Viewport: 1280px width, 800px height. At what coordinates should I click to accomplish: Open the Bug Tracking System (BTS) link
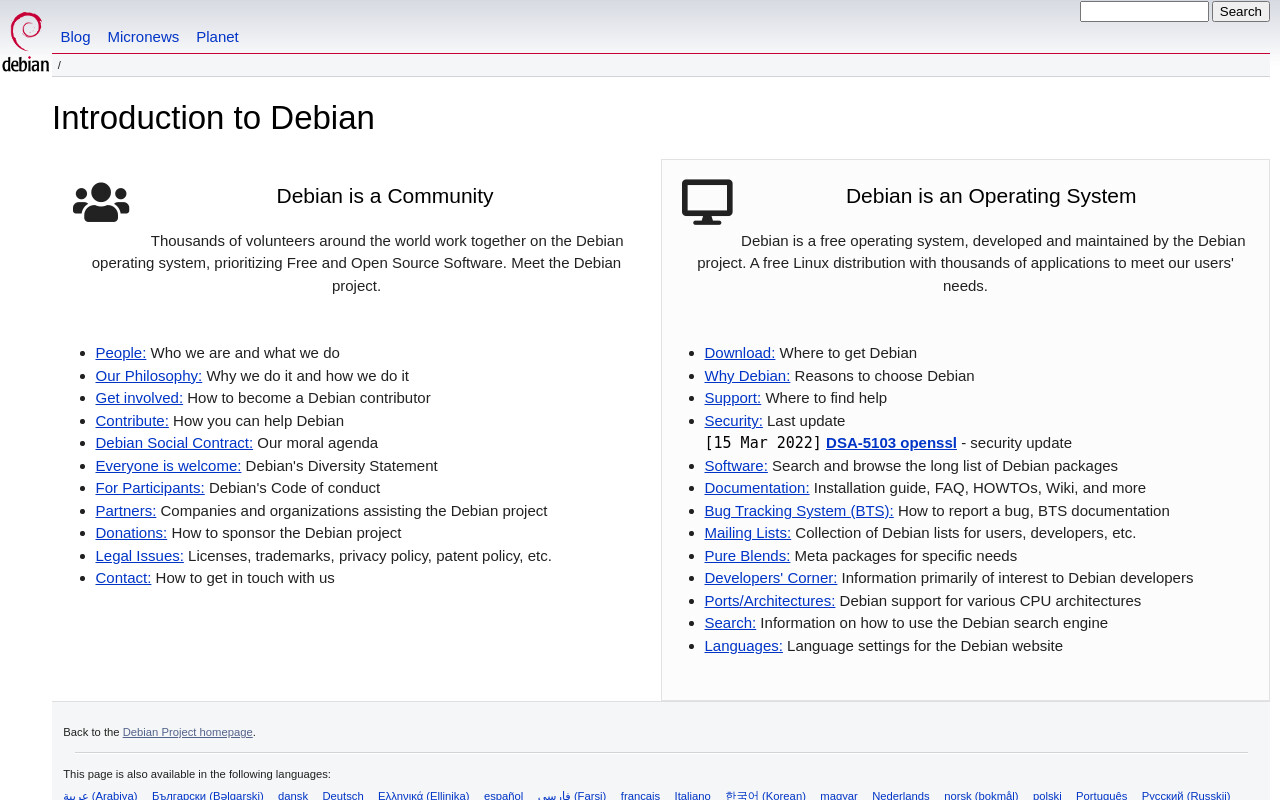tap(799, 511)
